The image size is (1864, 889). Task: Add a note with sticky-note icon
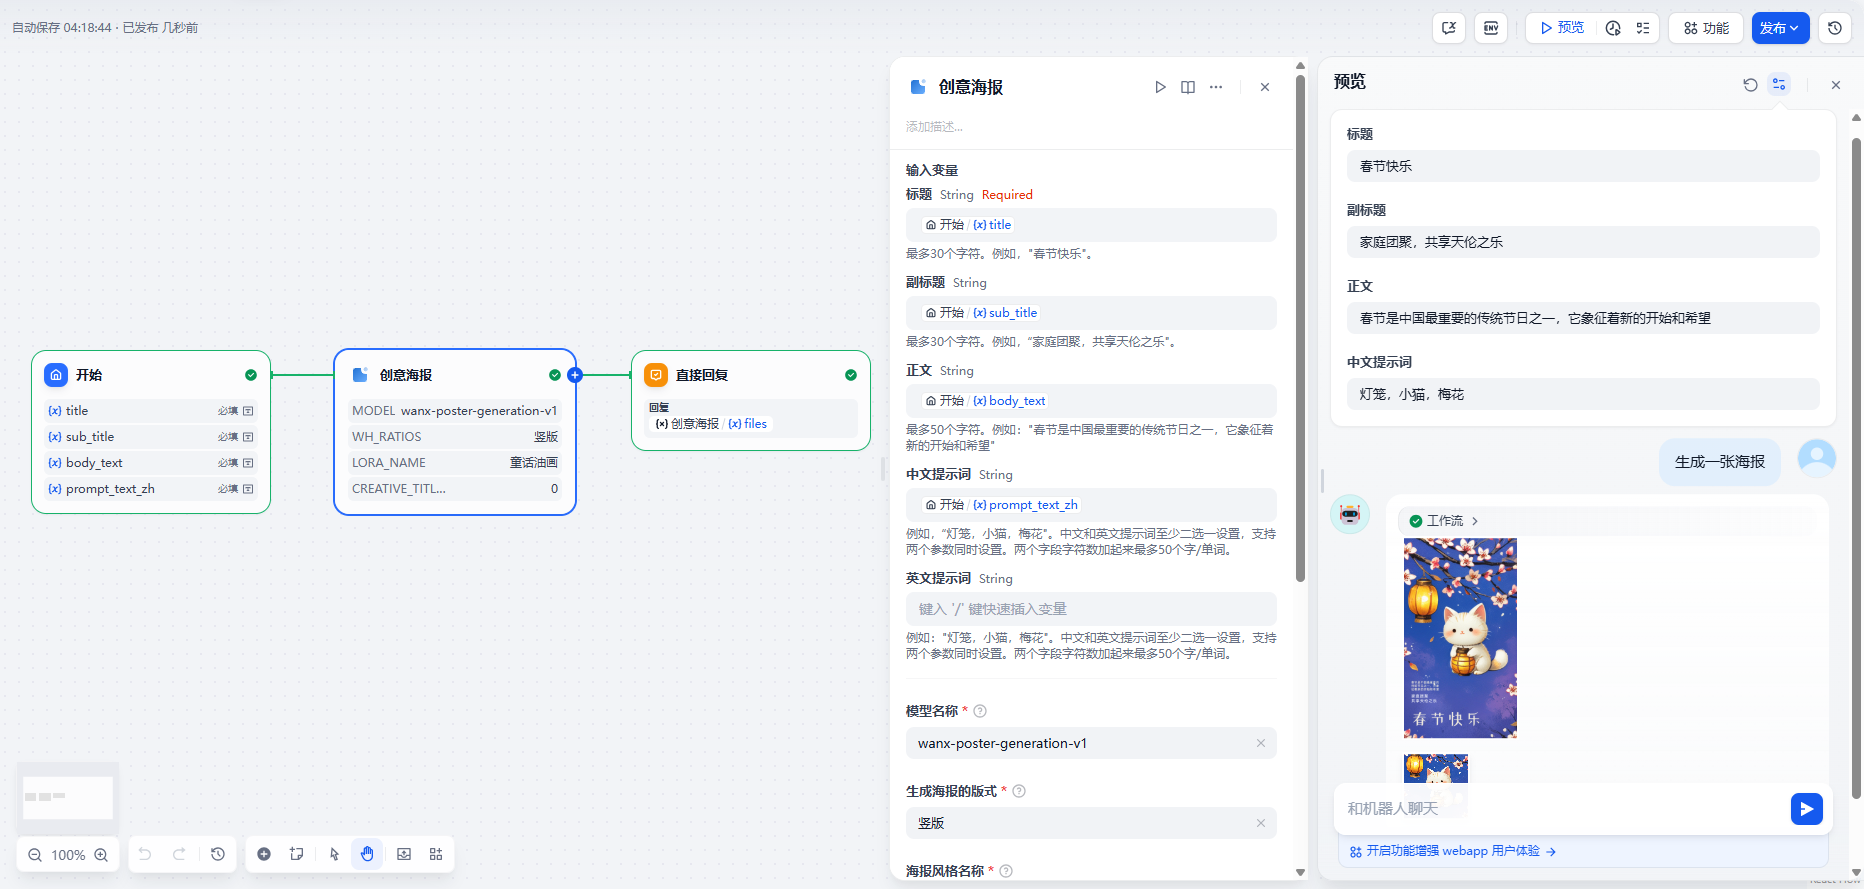(297, 854)
